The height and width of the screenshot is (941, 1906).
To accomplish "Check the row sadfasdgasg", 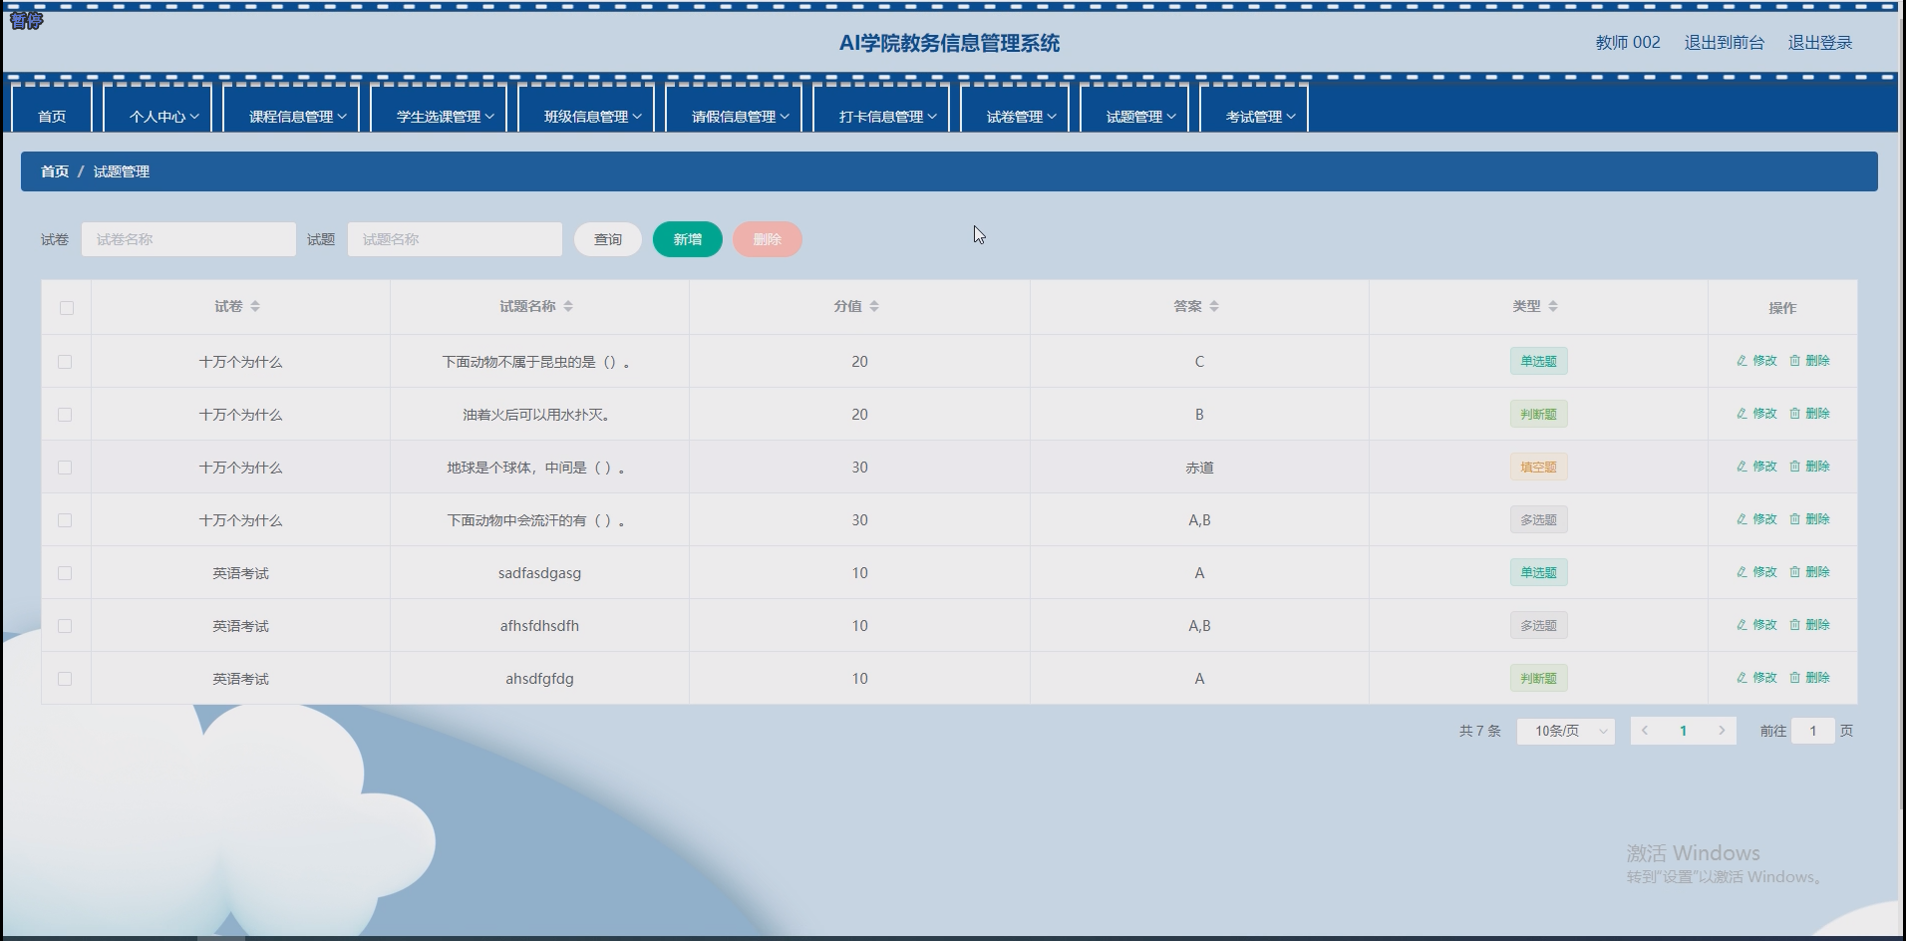I will 65,573.
